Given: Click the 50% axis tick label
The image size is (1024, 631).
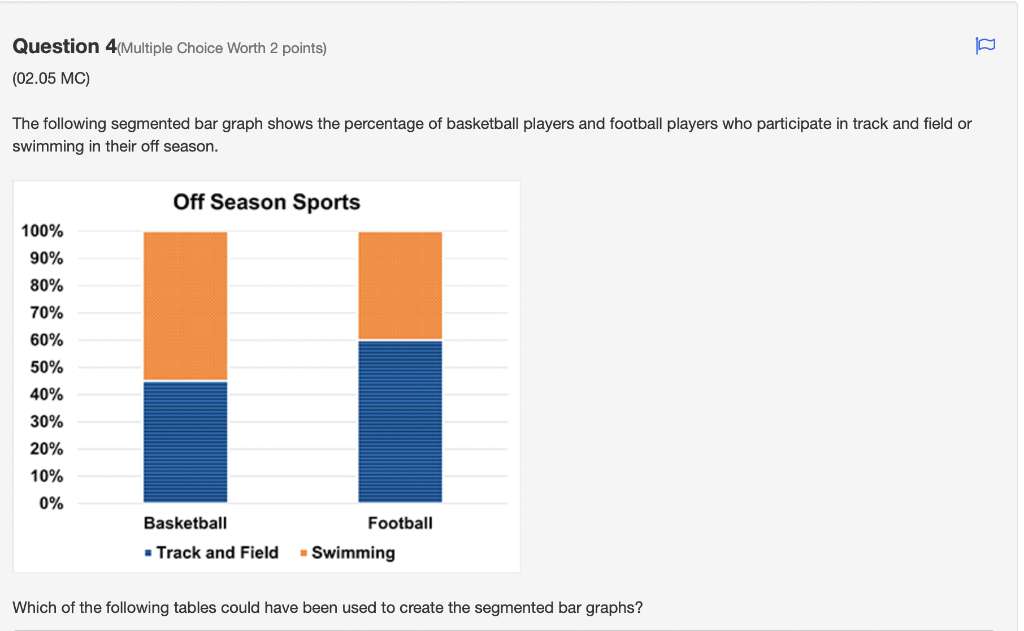Looking at the screenshot, I should point(46,367).
